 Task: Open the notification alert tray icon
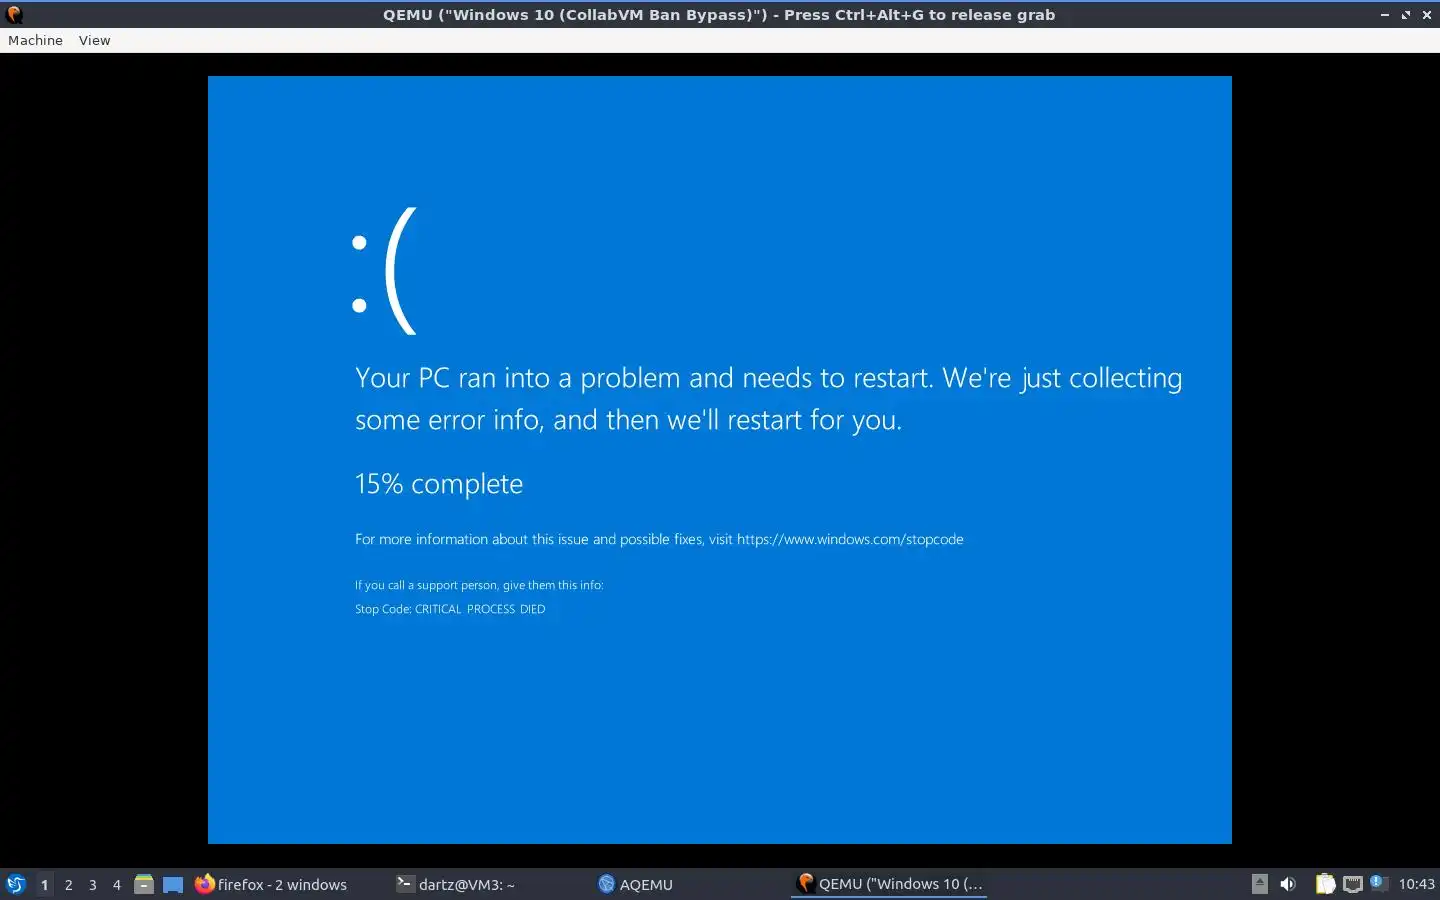(x=1378, y=882)
